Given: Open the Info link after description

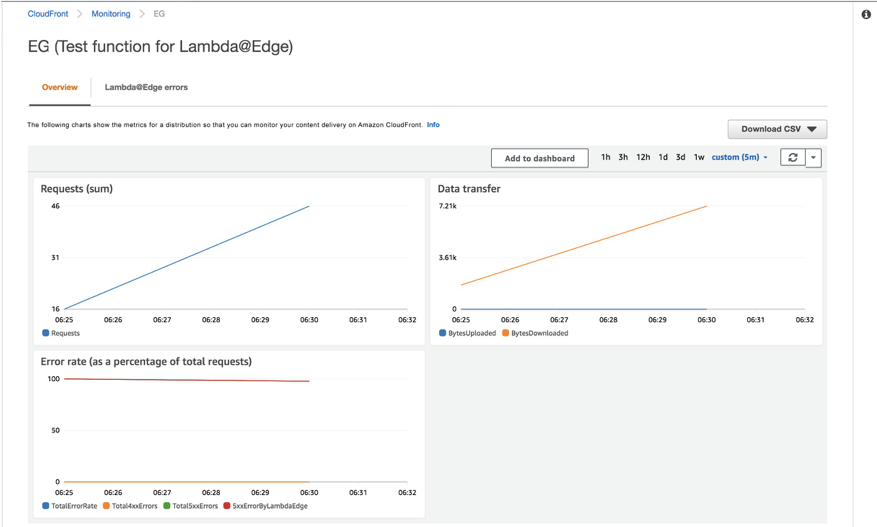Looking at the screenshot, I should [x=433, y=125].
